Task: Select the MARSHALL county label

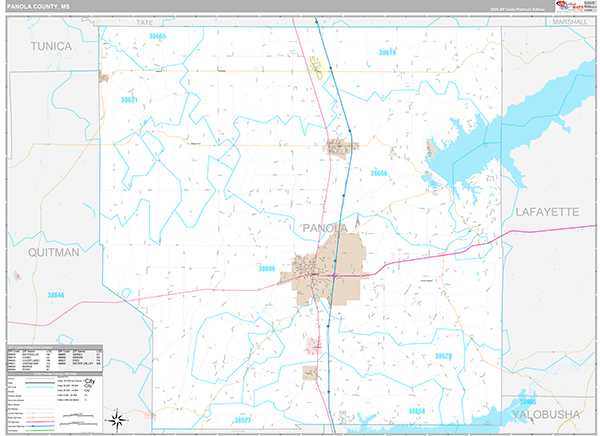Action: click(570, 22)
